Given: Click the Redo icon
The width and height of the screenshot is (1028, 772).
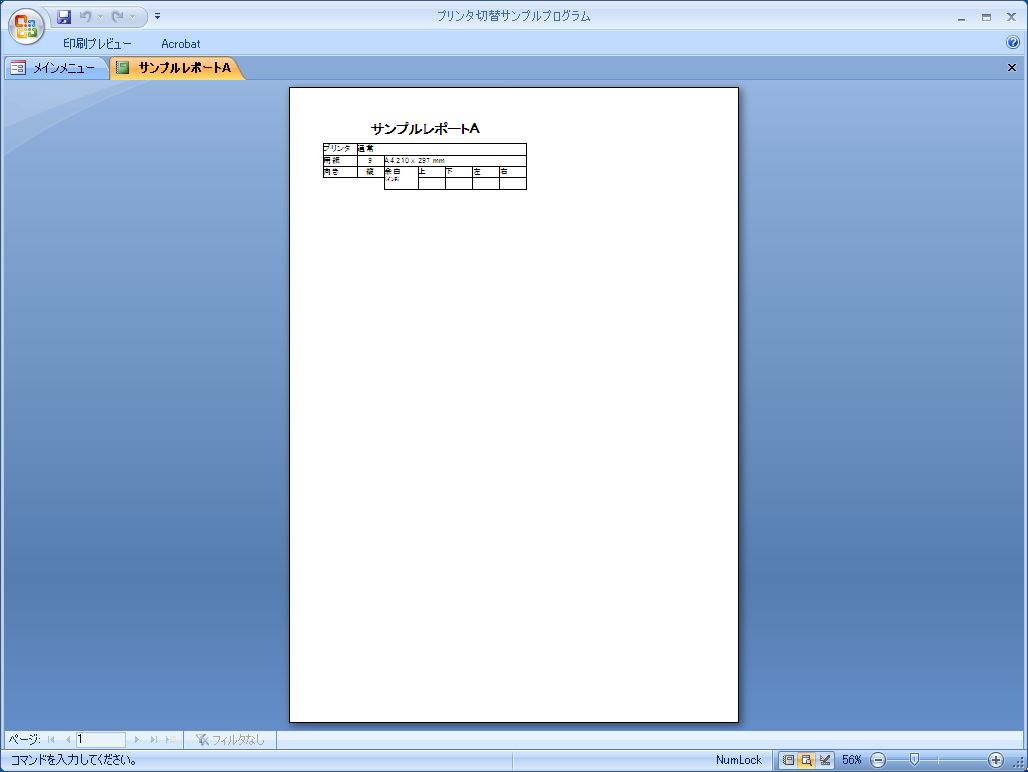Looking at the screenshot, I should 117,17.
